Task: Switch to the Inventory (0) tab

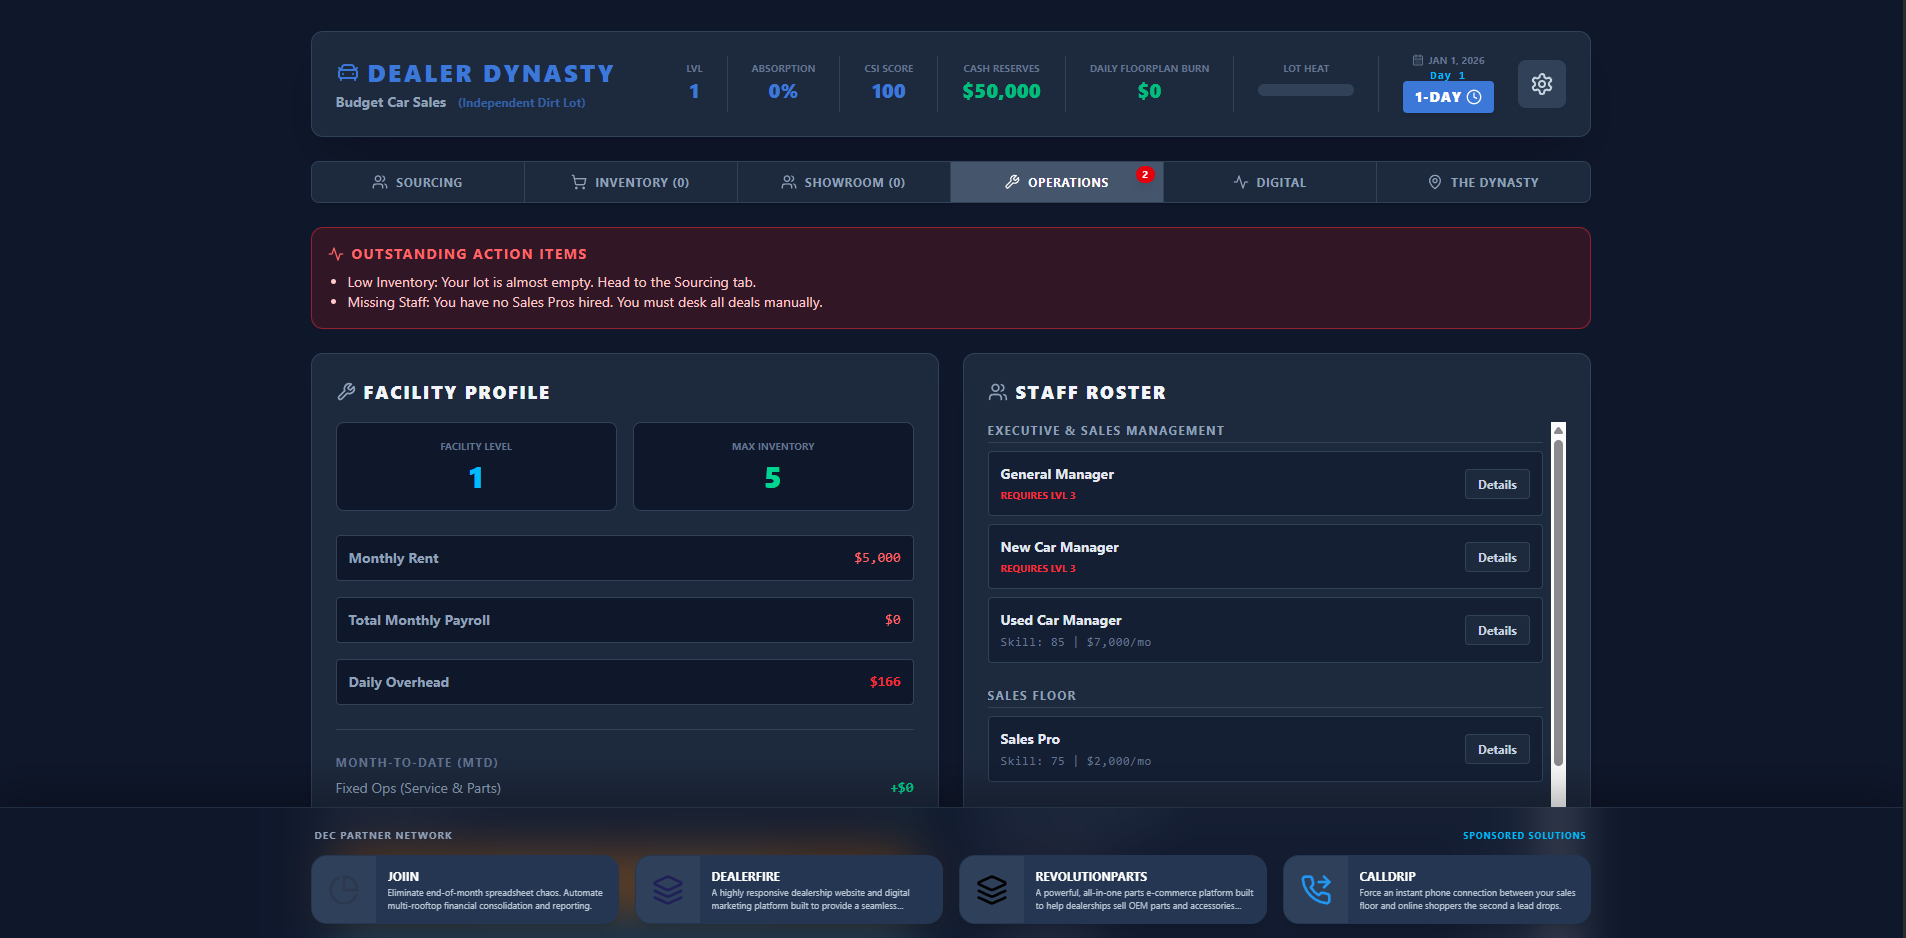Action: coord(631,182)
